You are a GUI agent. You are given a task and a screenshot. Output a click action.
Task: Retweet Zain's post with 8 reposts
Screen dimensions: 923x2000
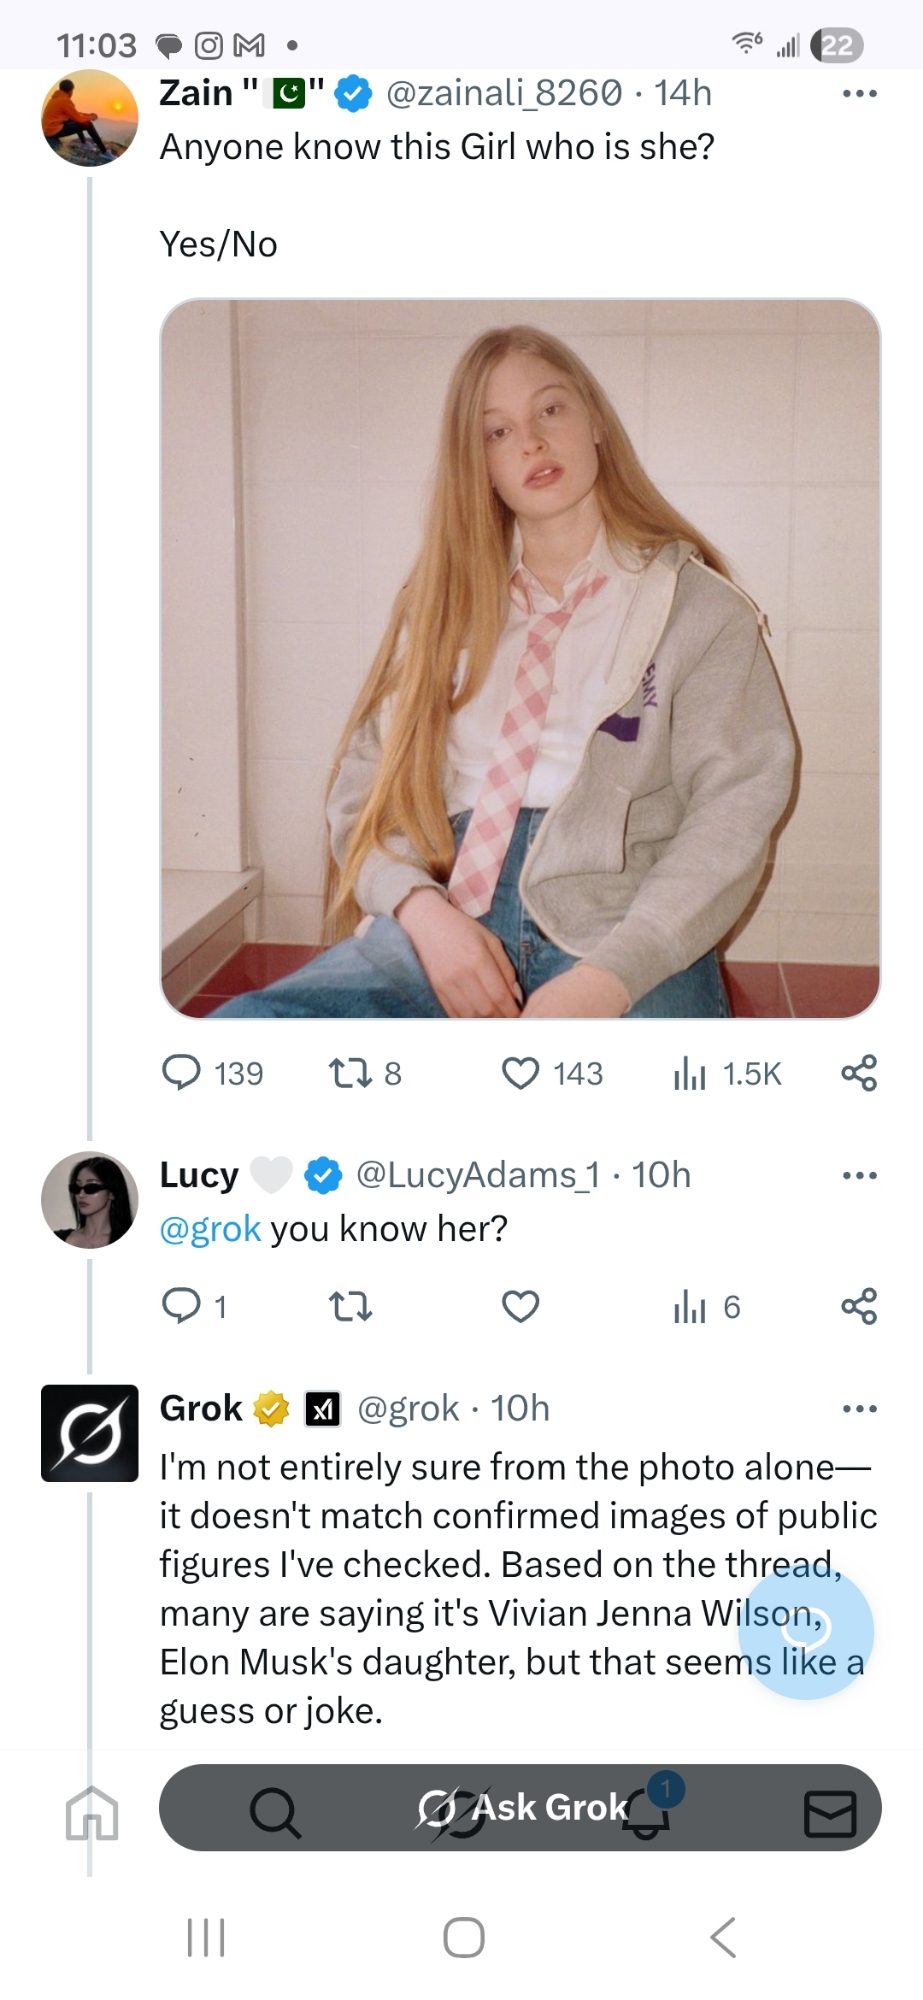(351, 1073)
